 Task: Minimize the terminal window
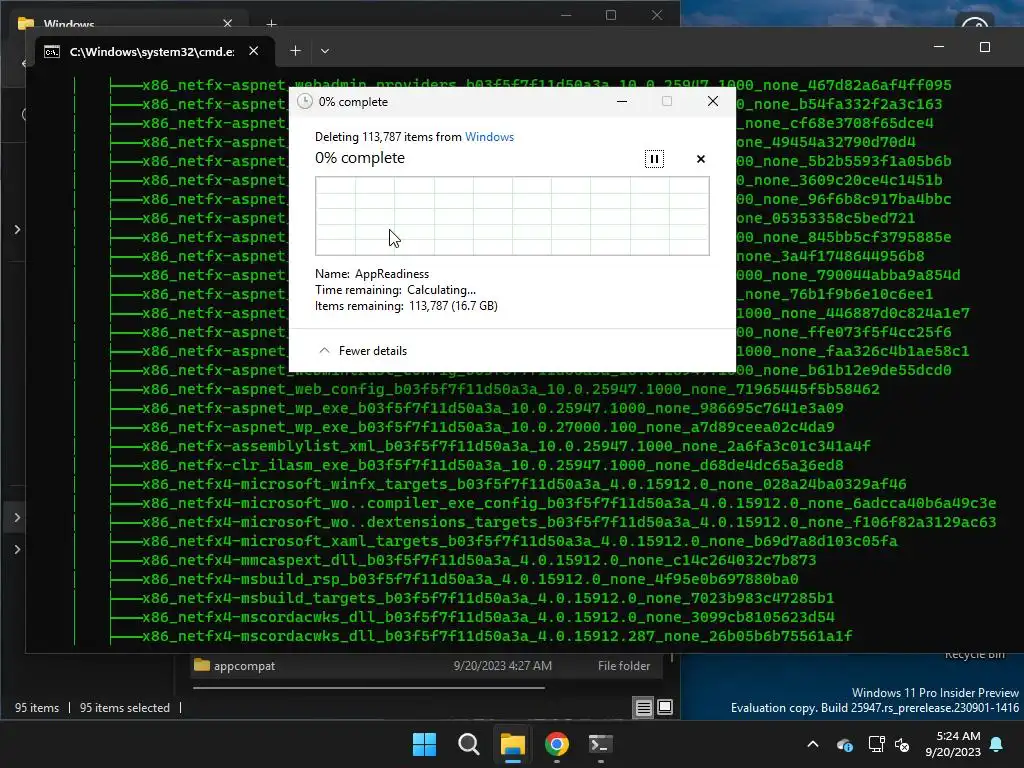pyautogui.click(x=938, y=47)
